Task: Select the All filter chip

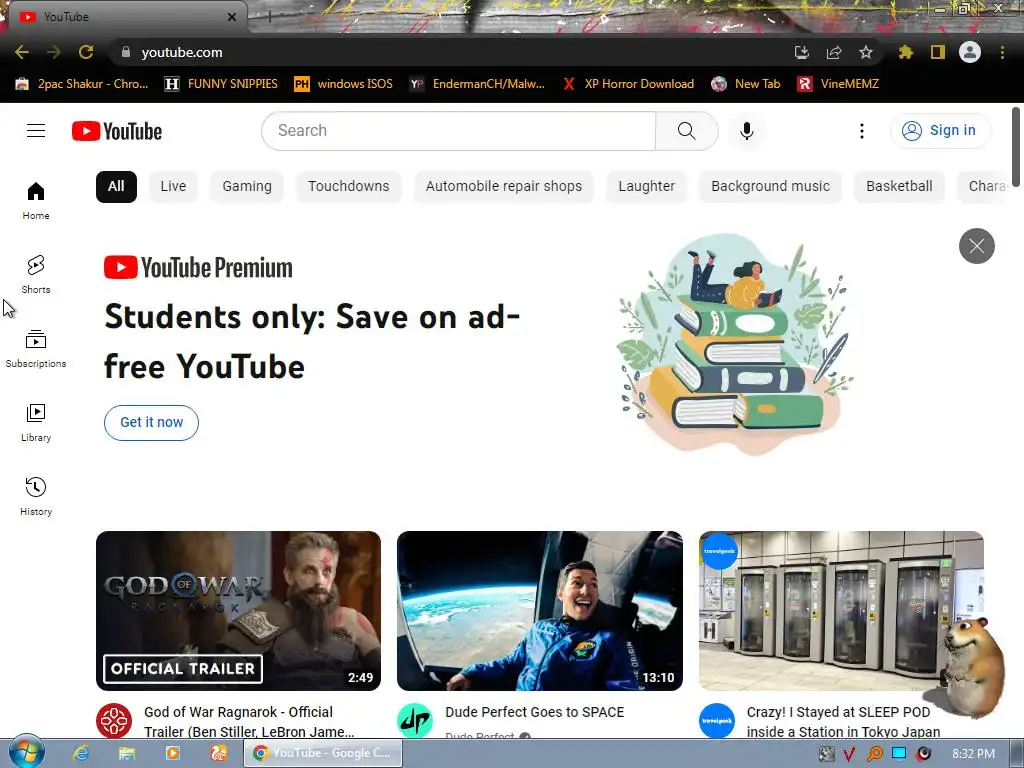Action: point(116,186)
